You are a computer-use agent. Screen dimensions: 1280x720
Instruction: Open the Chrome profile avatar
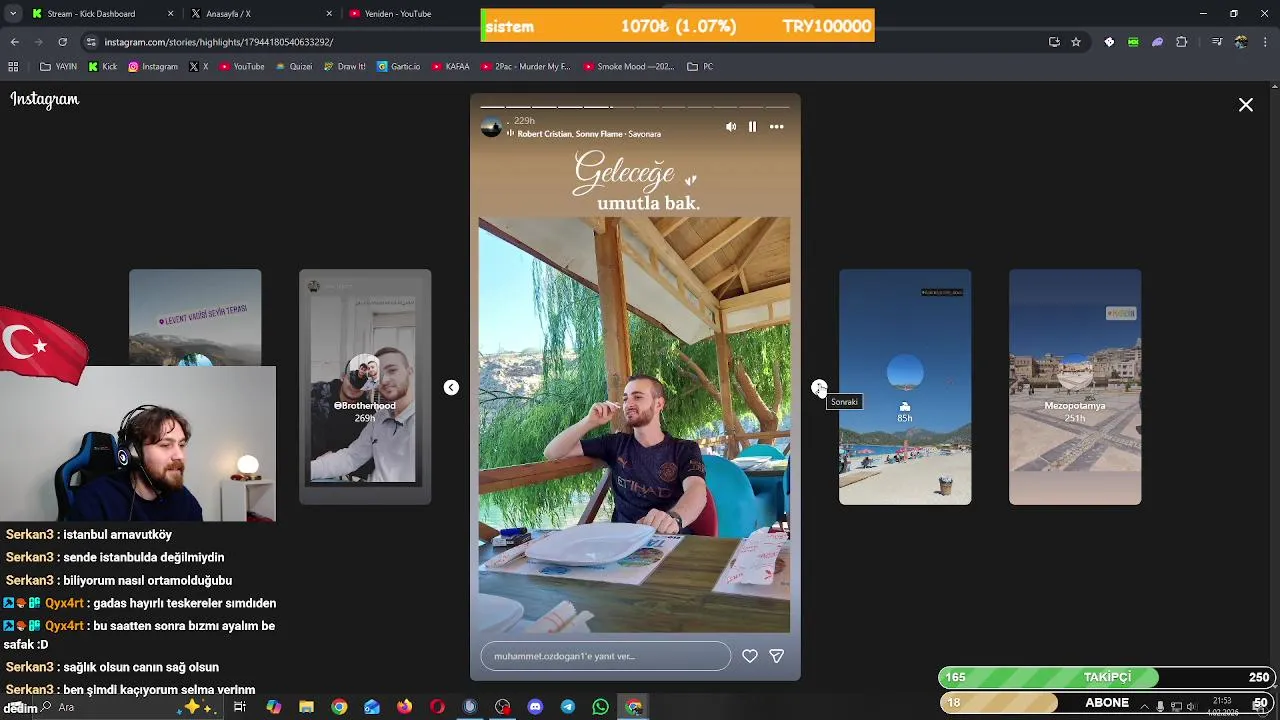tap(1241, 42)
